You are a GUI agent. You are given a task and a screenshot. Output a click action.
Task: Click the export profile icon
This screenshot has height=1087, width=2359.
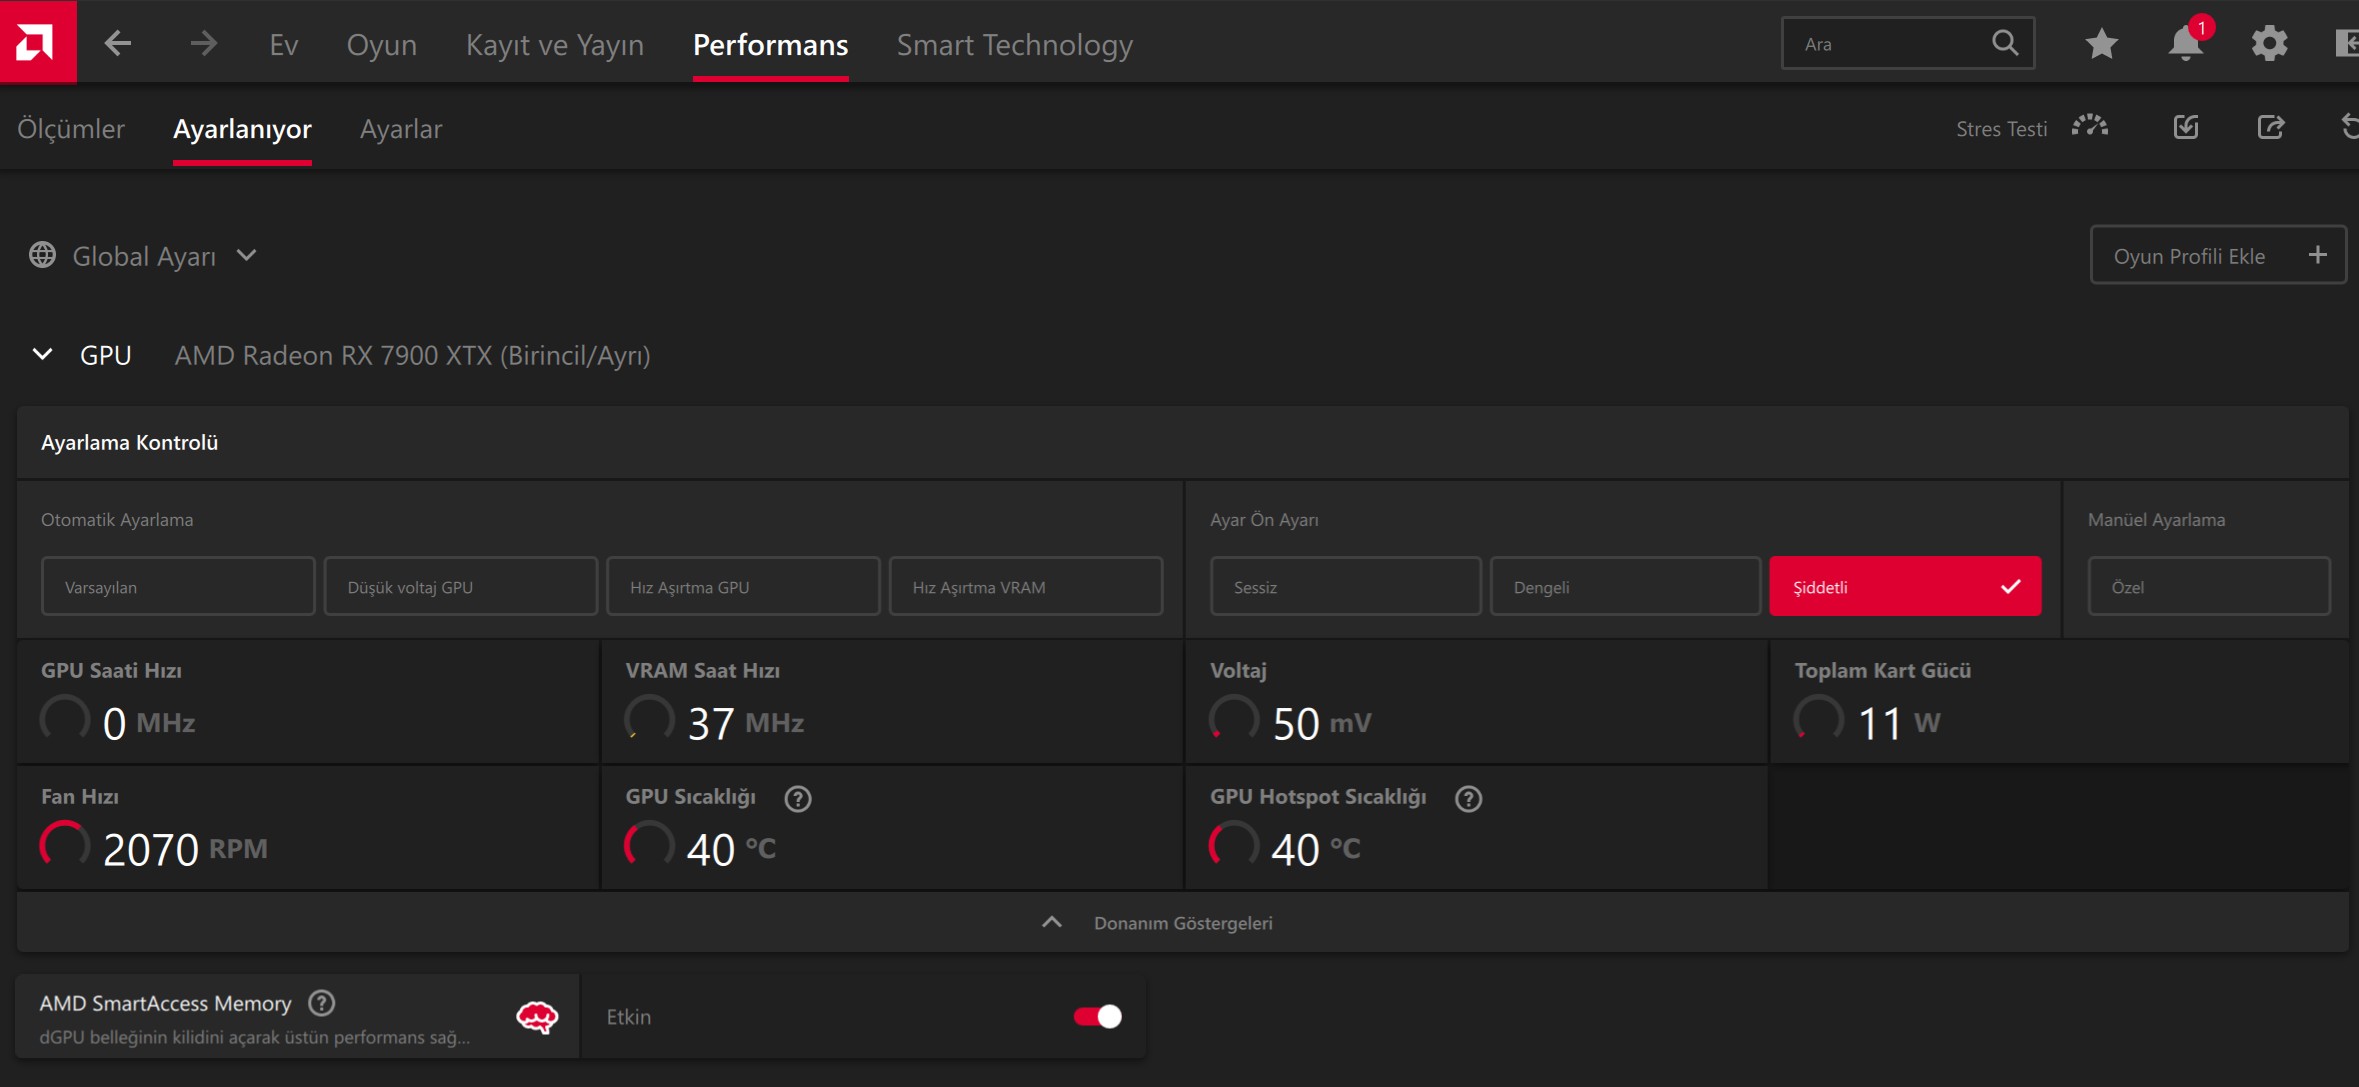[x=2271, y=127]
